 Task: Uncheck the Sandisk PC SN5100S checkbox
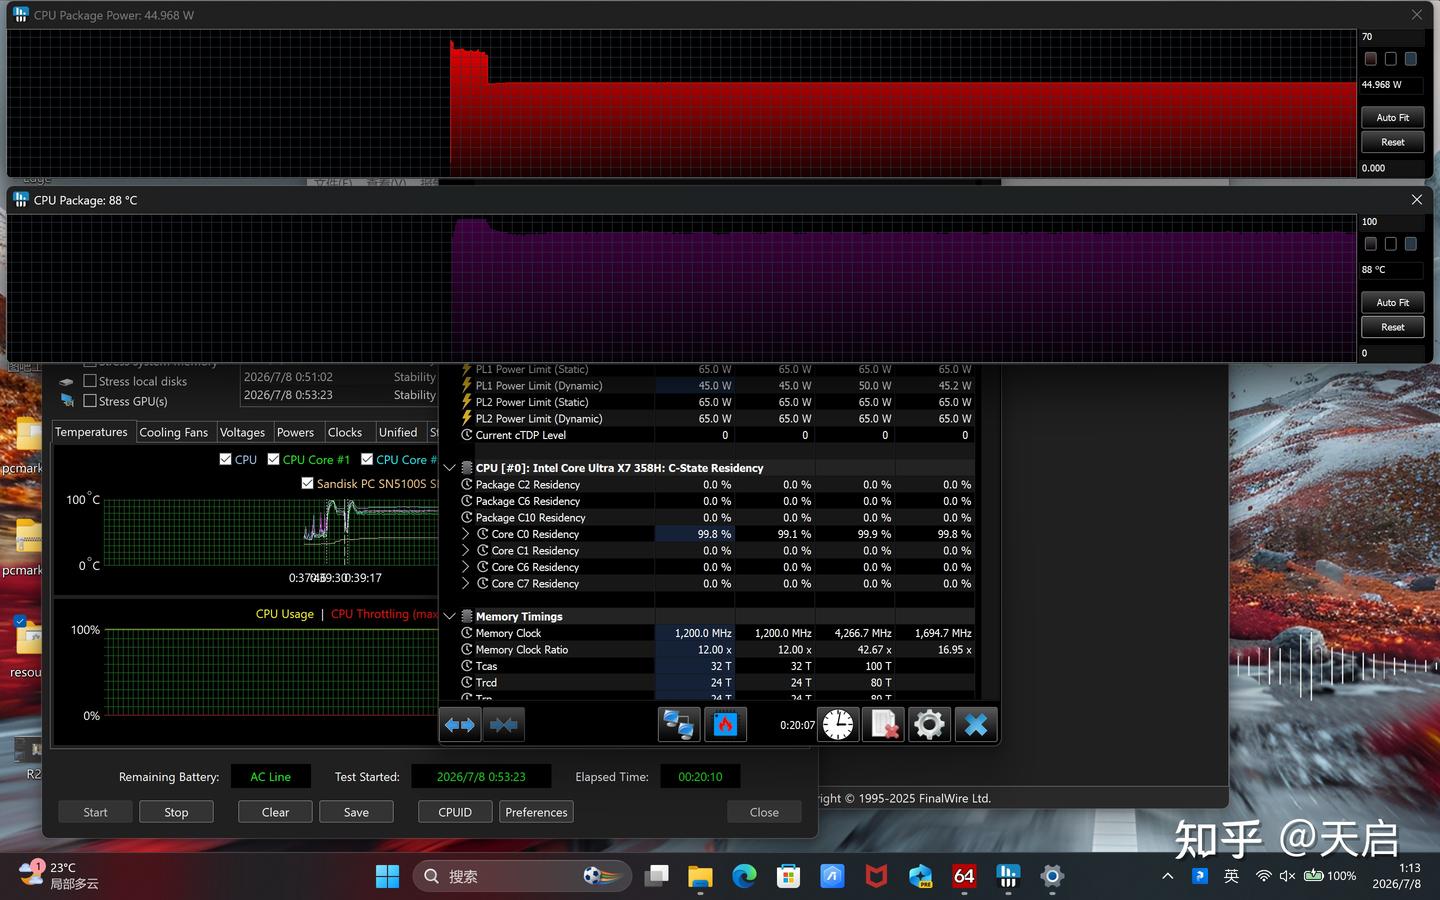pyautogui.click(x=307, y=483)
